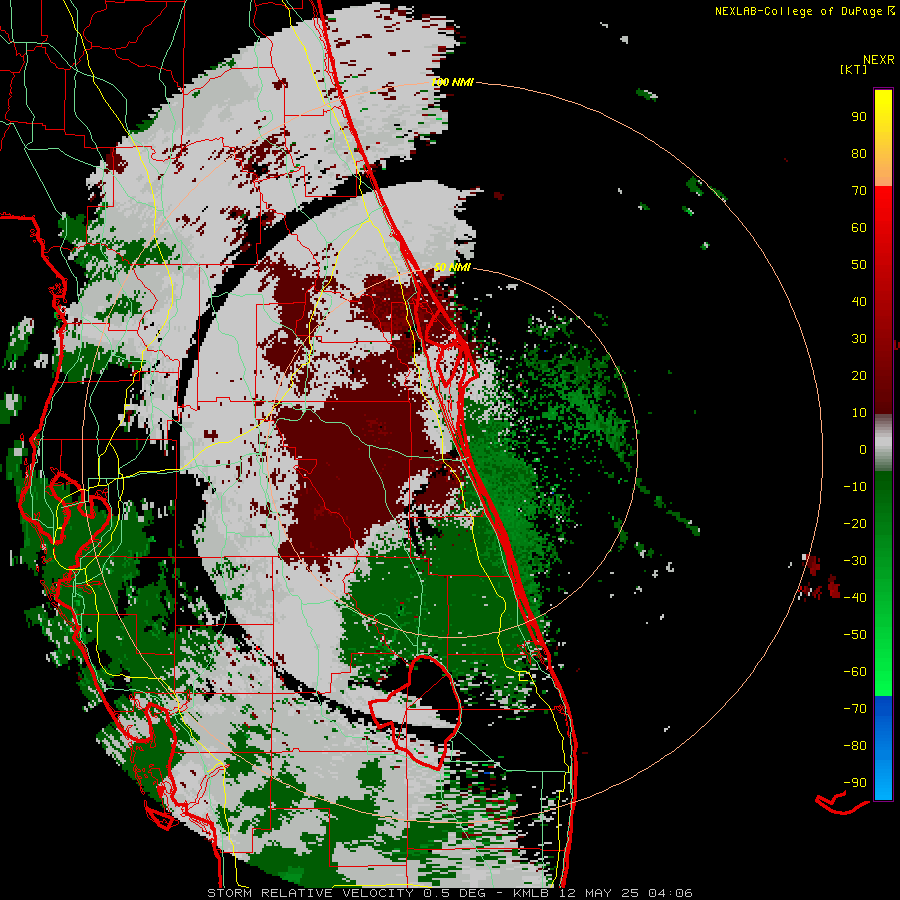The width and height of the screenshot is (900, 900).
Task: Click the 12 MAY 25 date text
Action: (599, 893)
